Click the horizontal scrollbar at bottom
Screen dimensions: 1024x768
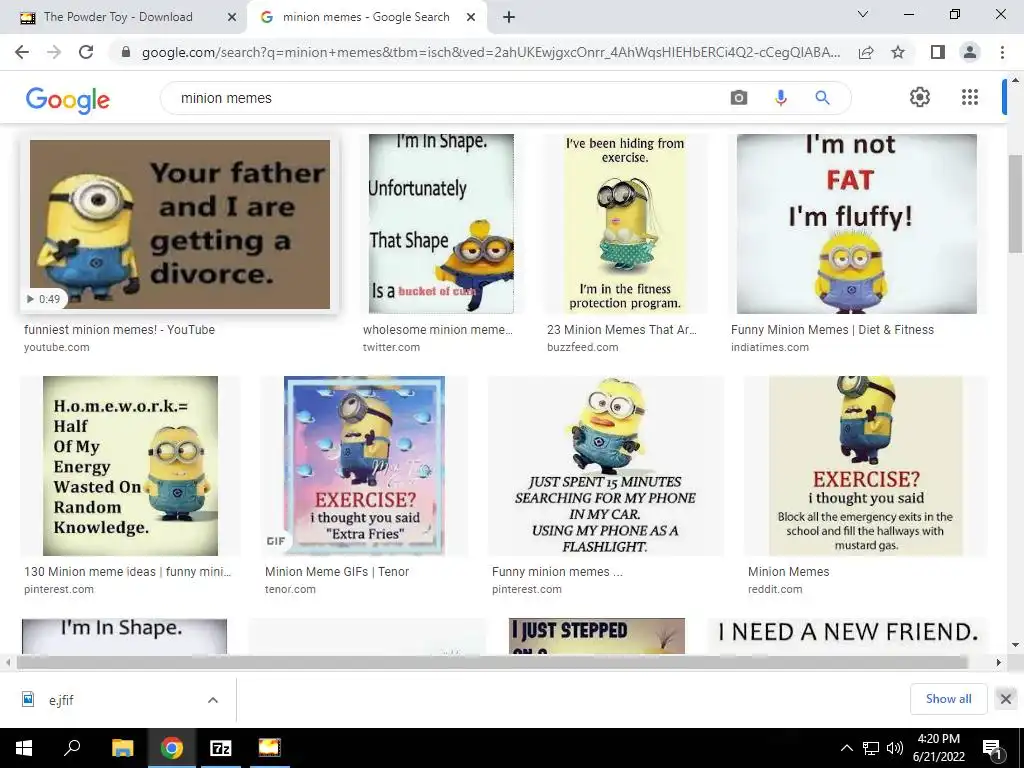pyautogui.click(x=492, y=662)
